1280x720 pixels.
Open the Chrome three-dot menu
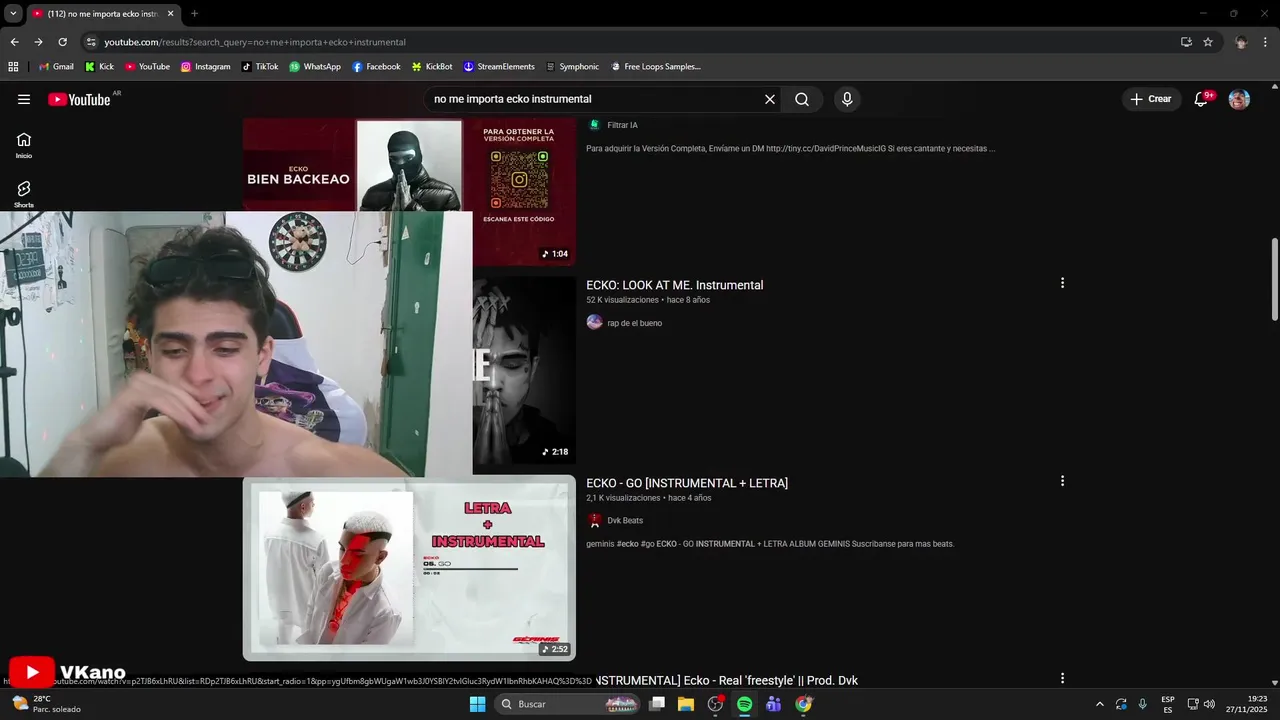point(1266,42)
